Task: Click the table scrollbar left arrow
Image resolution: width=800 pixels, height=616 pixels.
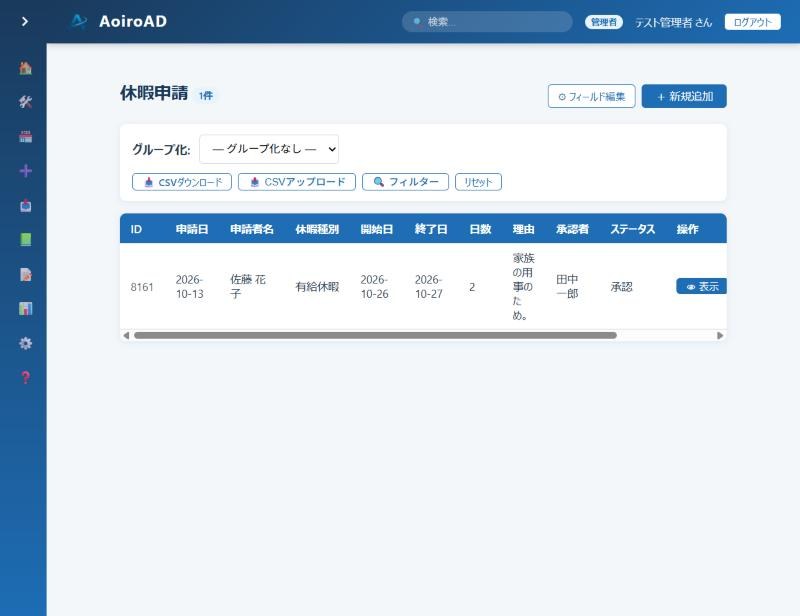Action: 126,335
